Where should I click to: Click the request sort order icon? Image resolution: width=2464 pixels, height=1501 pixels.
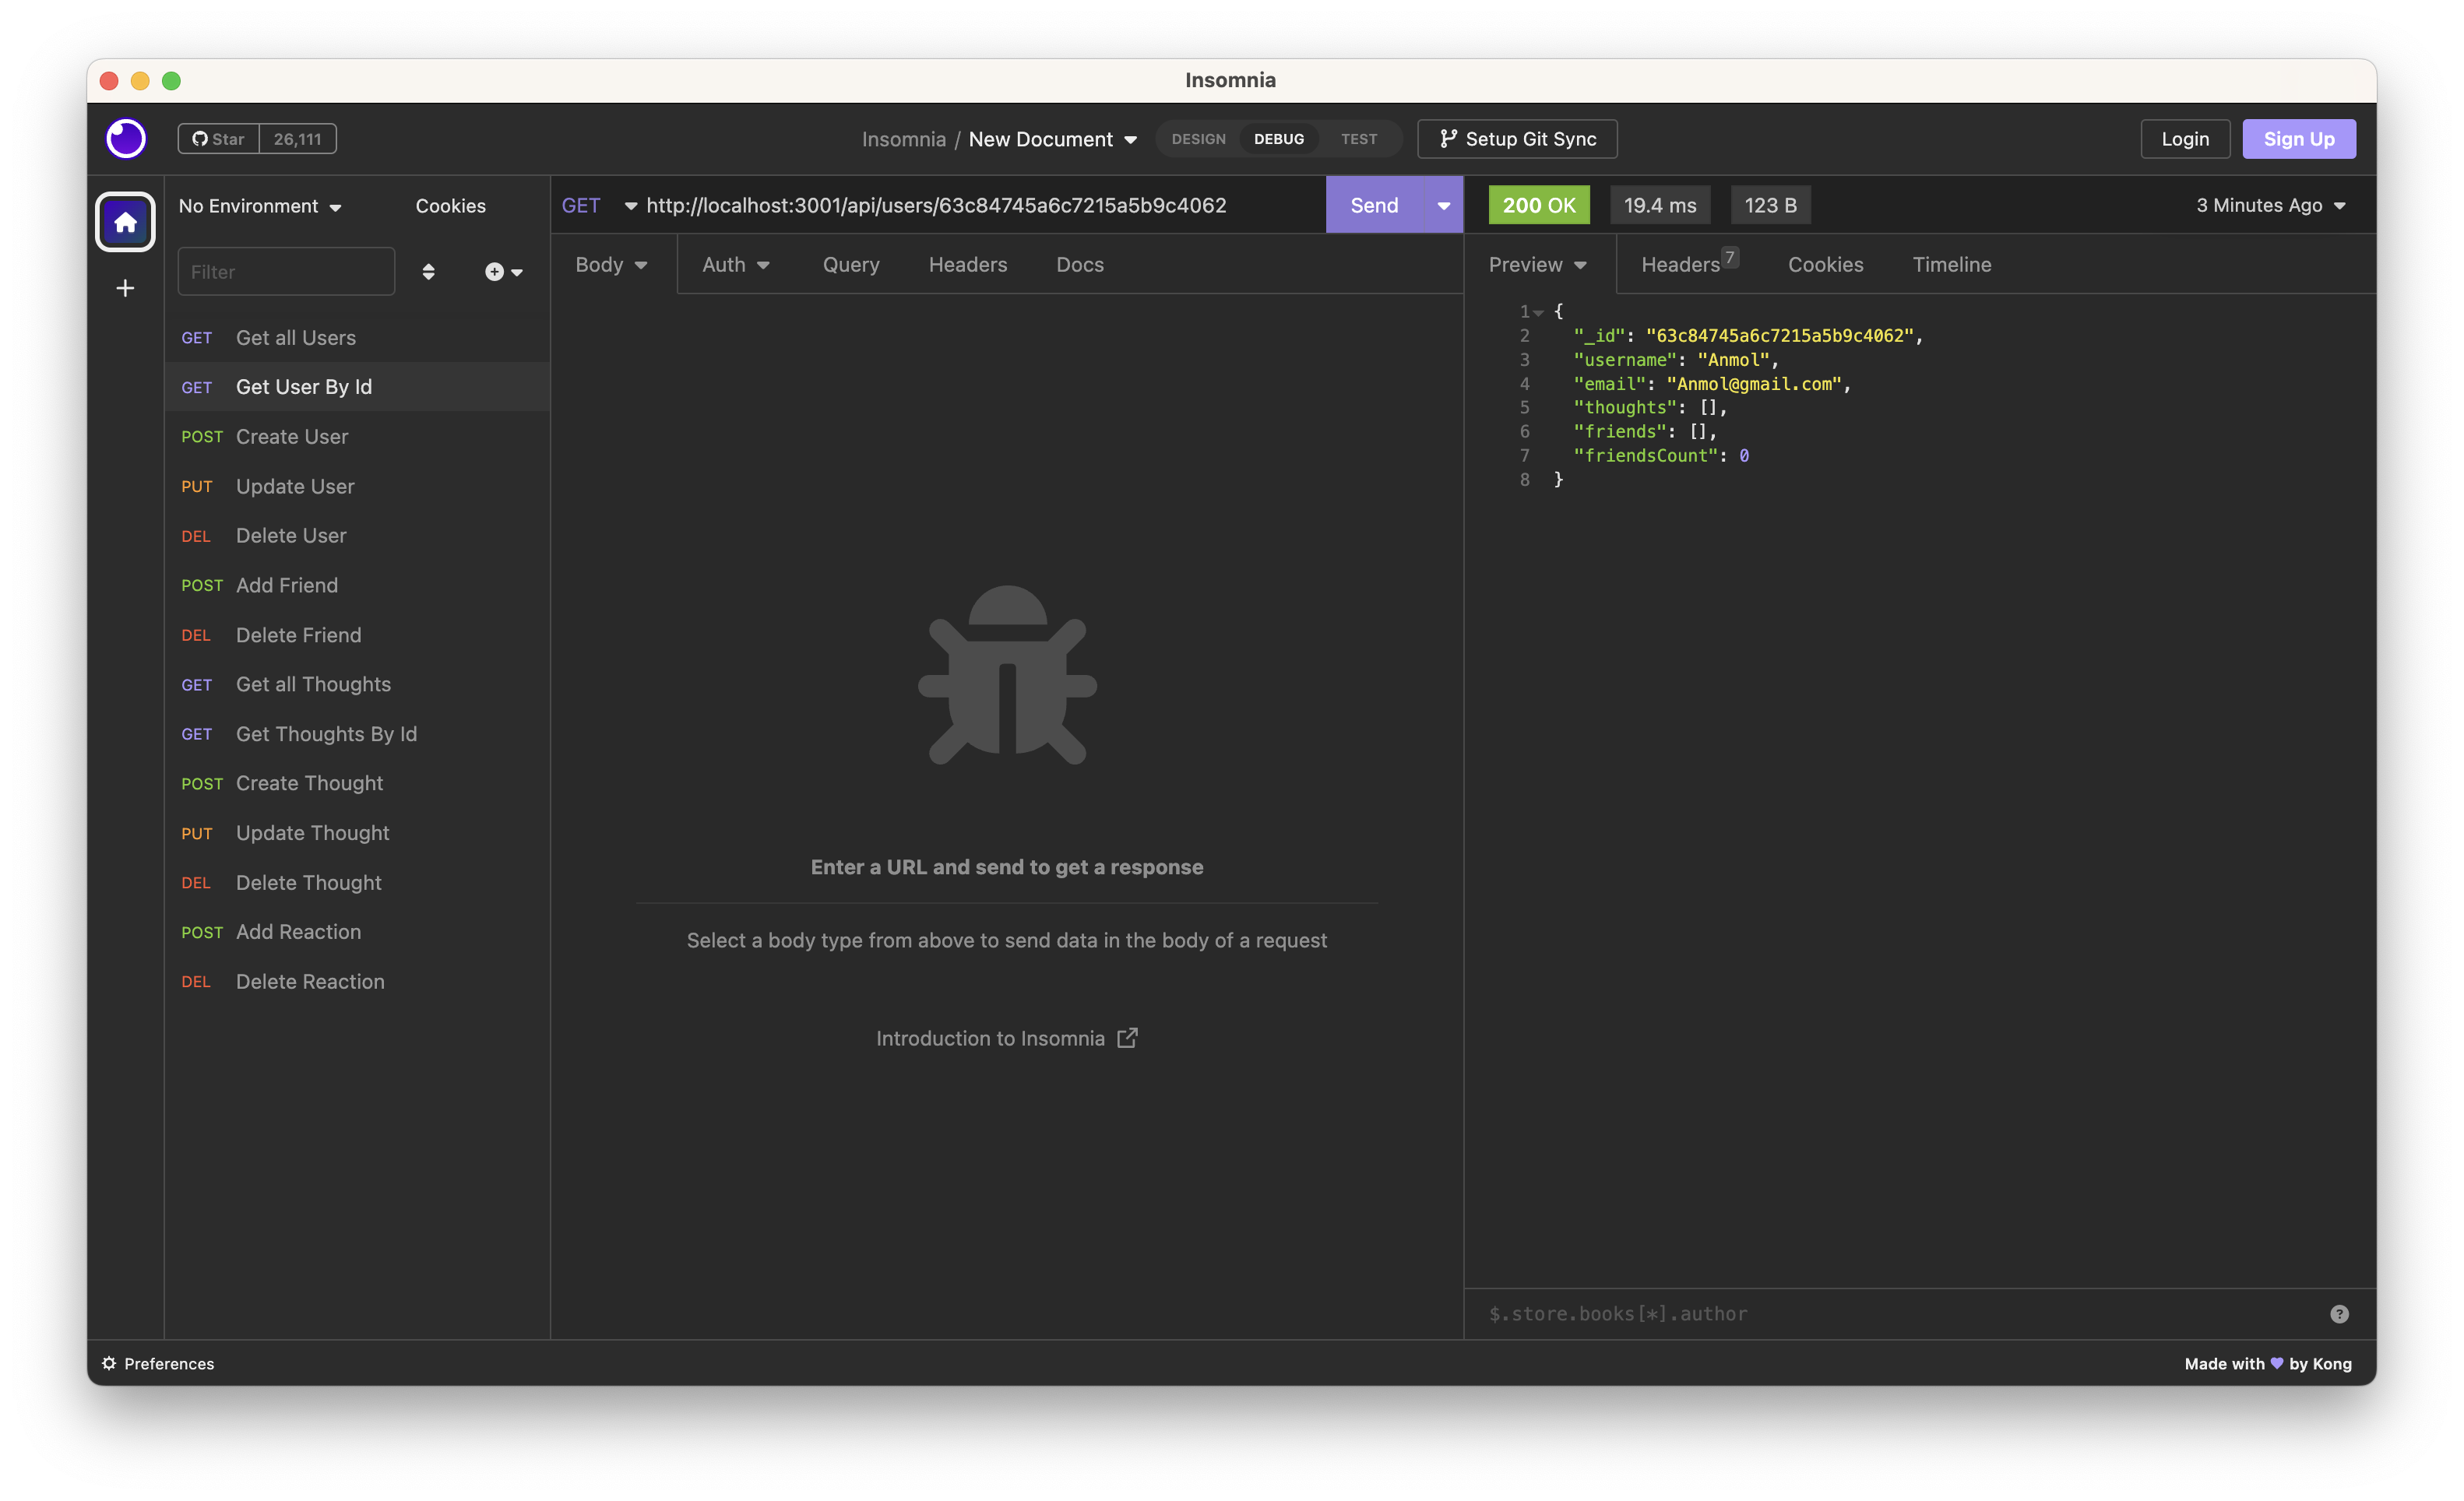point(429,271)
